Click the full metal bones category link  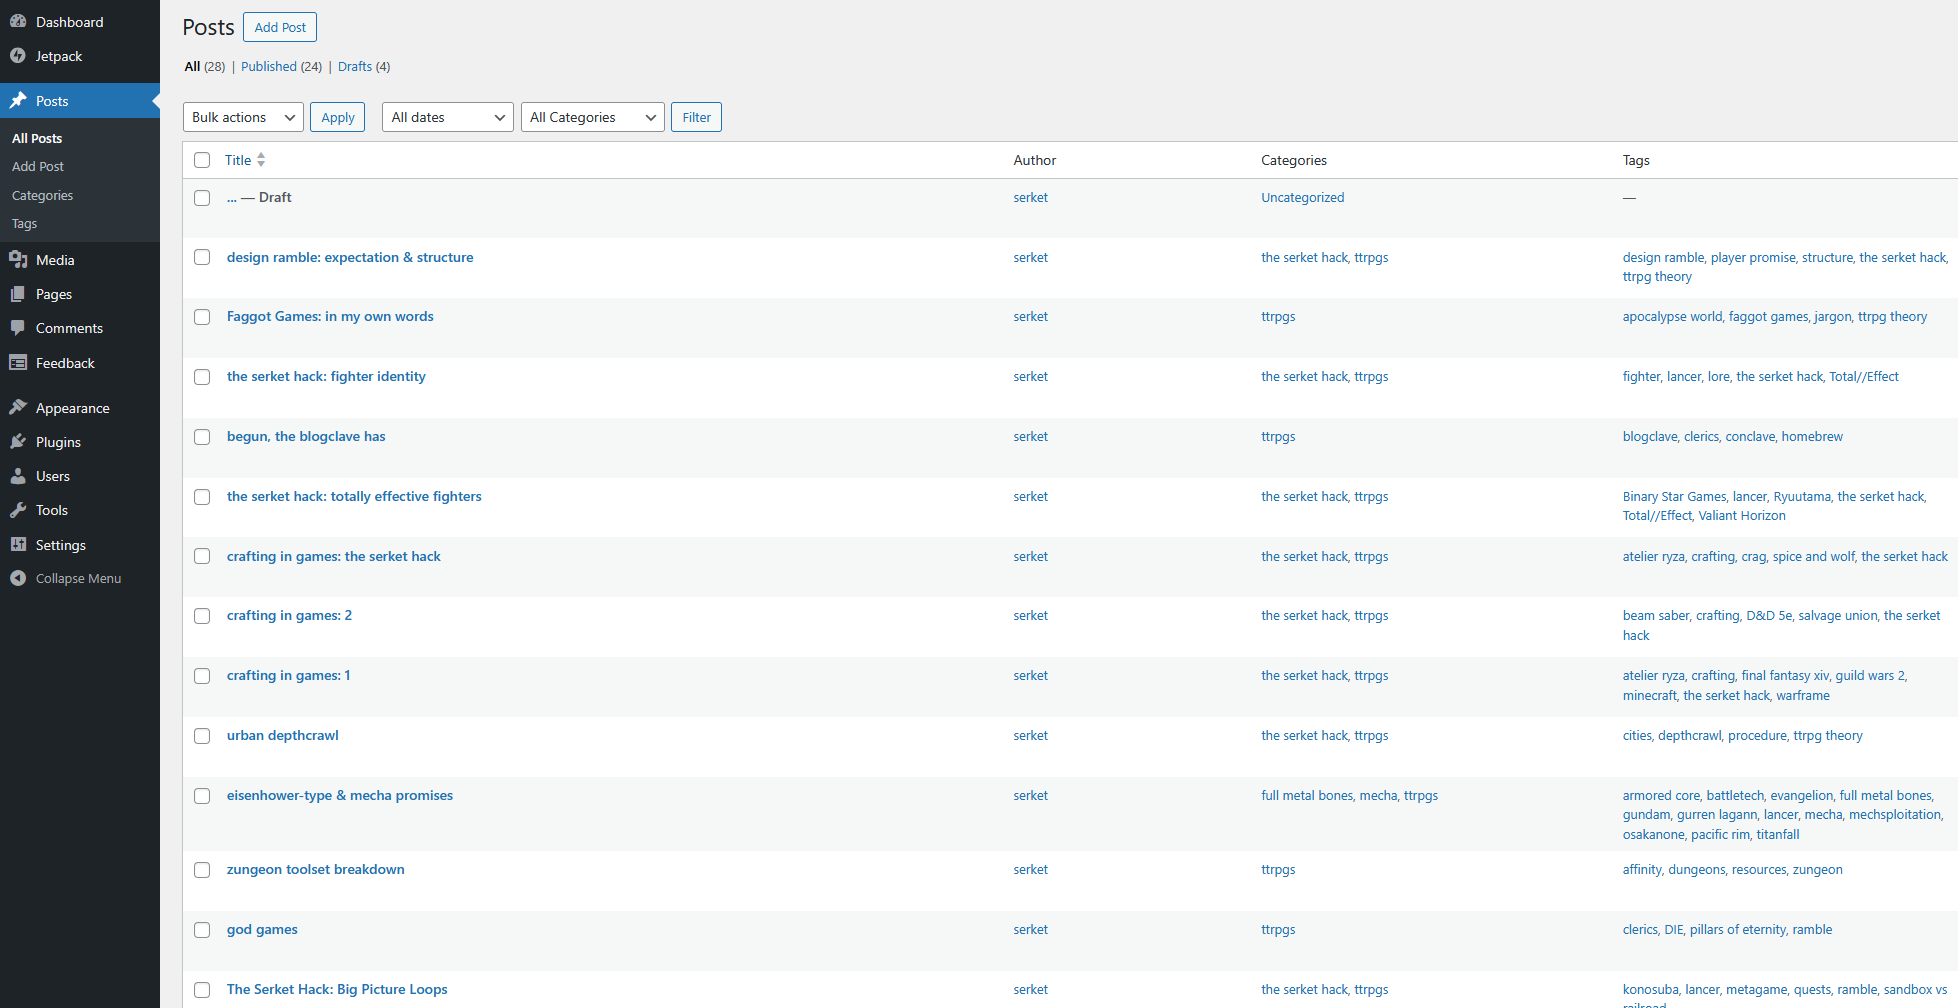point(1307,795)
